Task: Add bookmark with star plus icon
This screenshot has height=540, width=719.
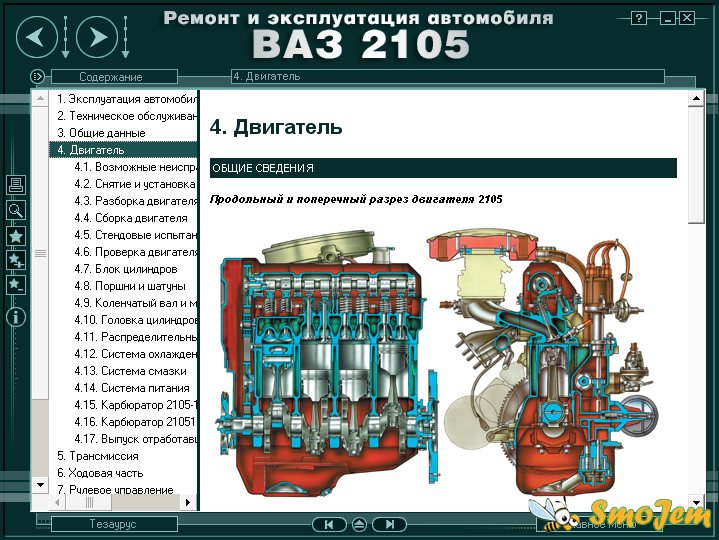Action: tap(16, 260)
